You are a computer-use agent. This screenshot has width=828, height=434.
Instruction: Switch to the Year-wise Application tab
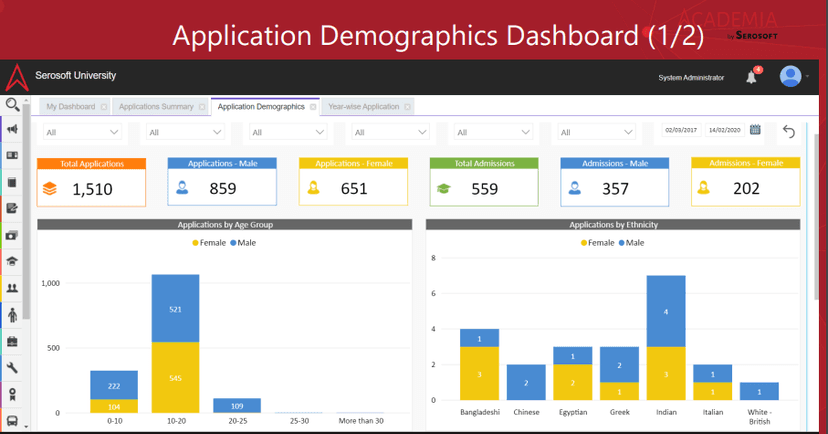pyautogui.click(x=363, y=106)
